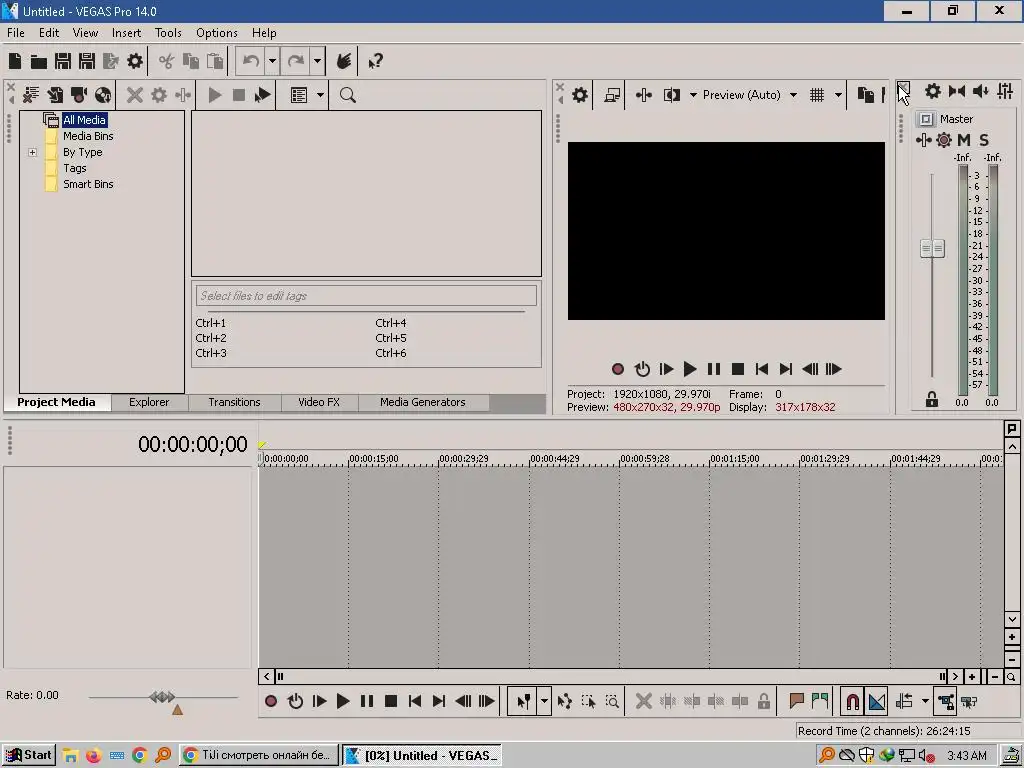Toggle Automatic Crossfades on timeline
This screenshot has width=1024, height=768.
click(x=877, y=702)
